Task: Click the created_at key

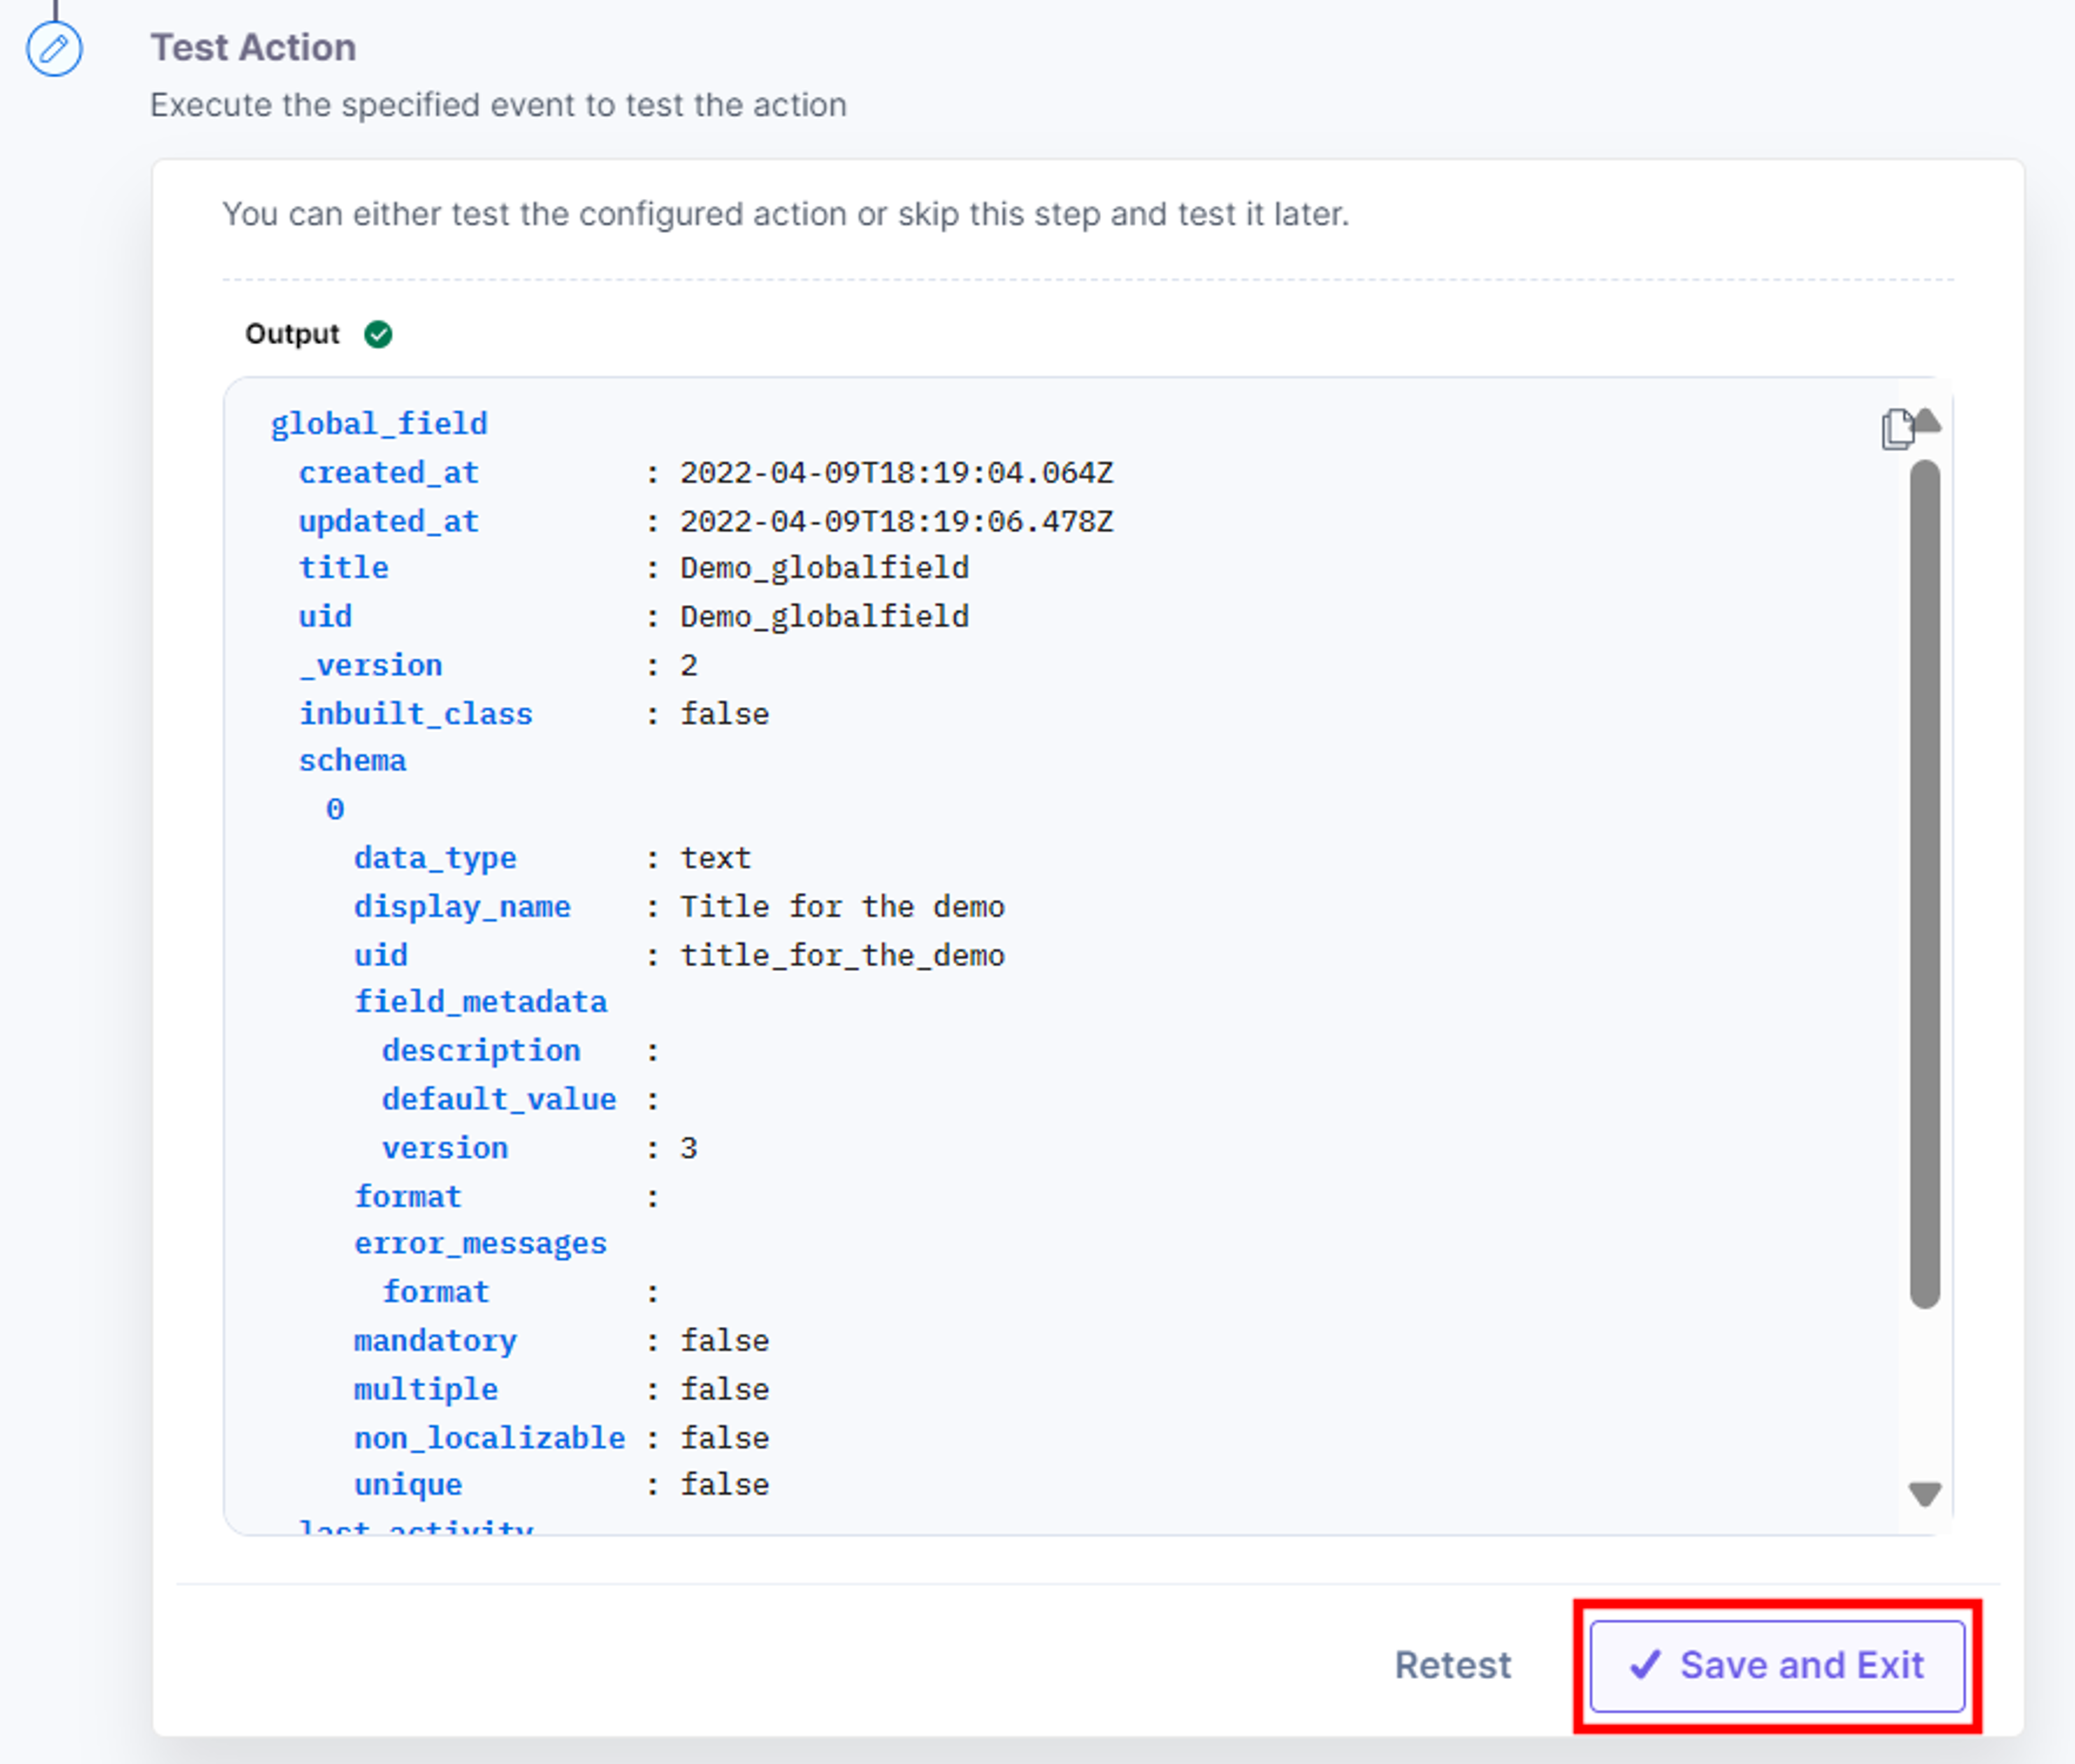Action: [388, 472]
